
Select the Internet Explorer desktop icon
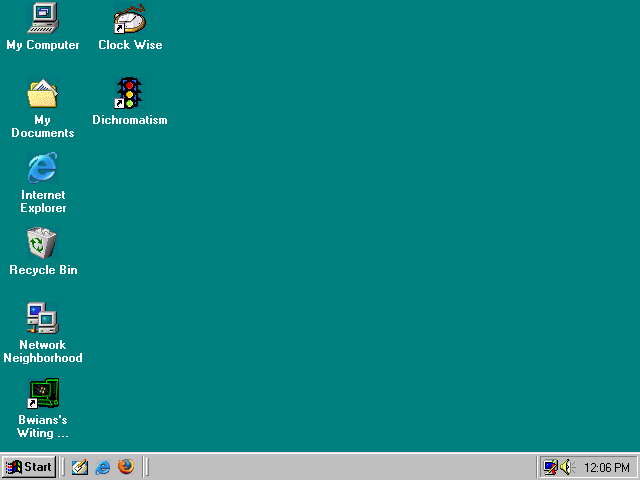43,168
